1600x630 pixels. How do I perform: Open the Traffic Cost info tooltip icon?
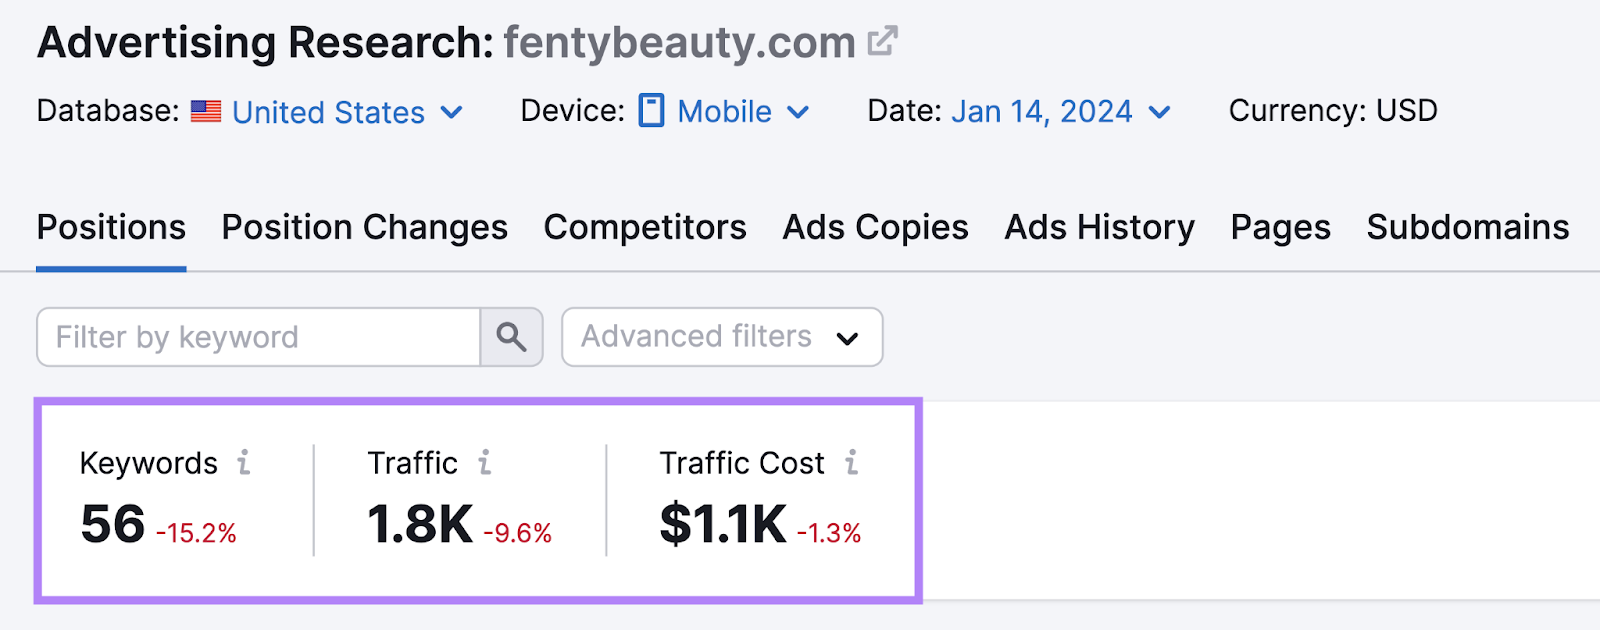tap(850, 462)
